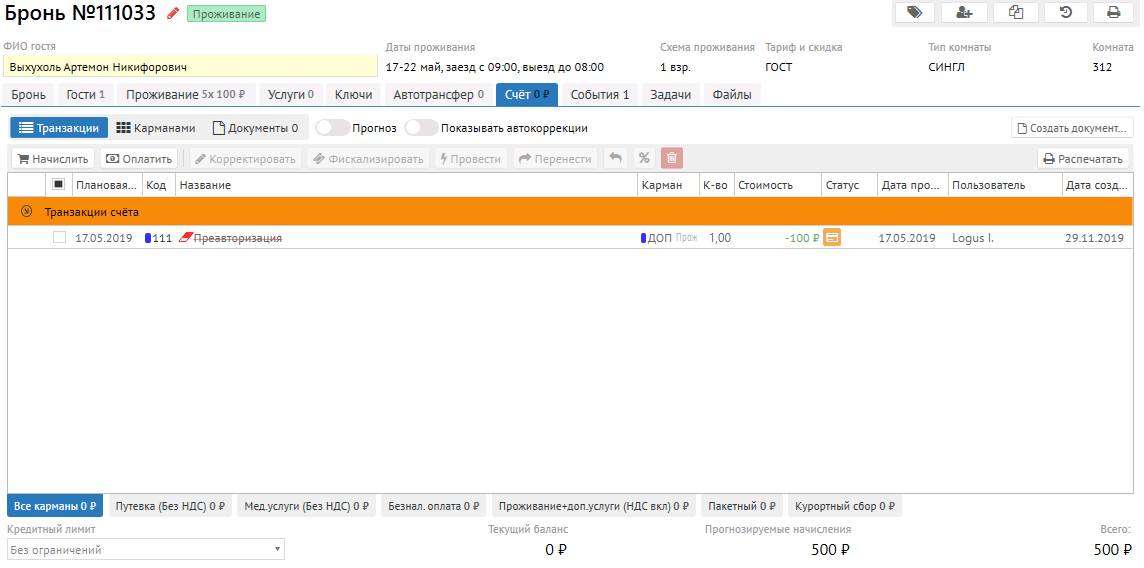
Task: Check the select-all checkbox in the table header
Action: 59,185
